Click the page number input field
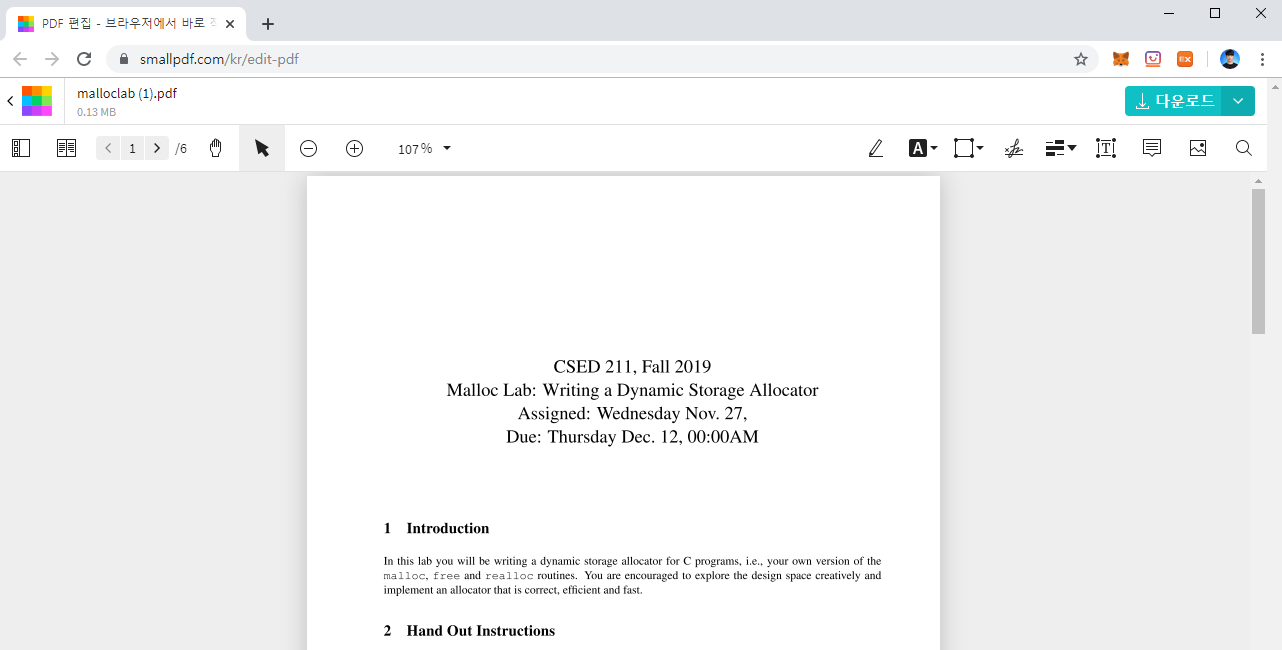 tap(132, 148)
